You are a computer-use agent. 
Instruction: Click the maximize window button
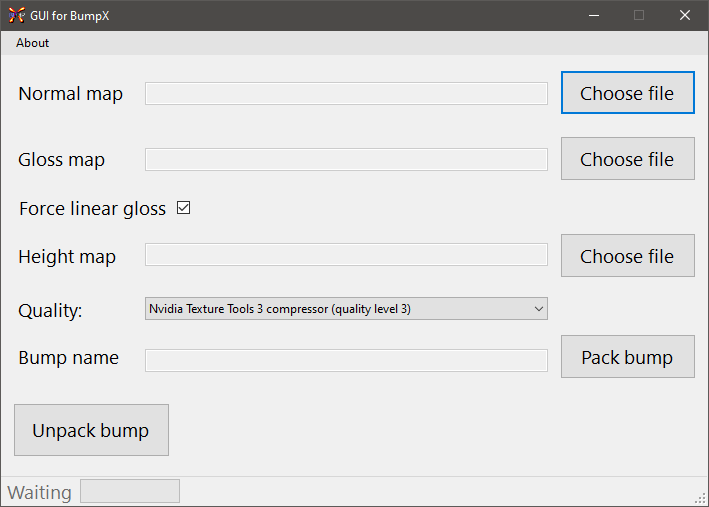[x=639, y=15]
